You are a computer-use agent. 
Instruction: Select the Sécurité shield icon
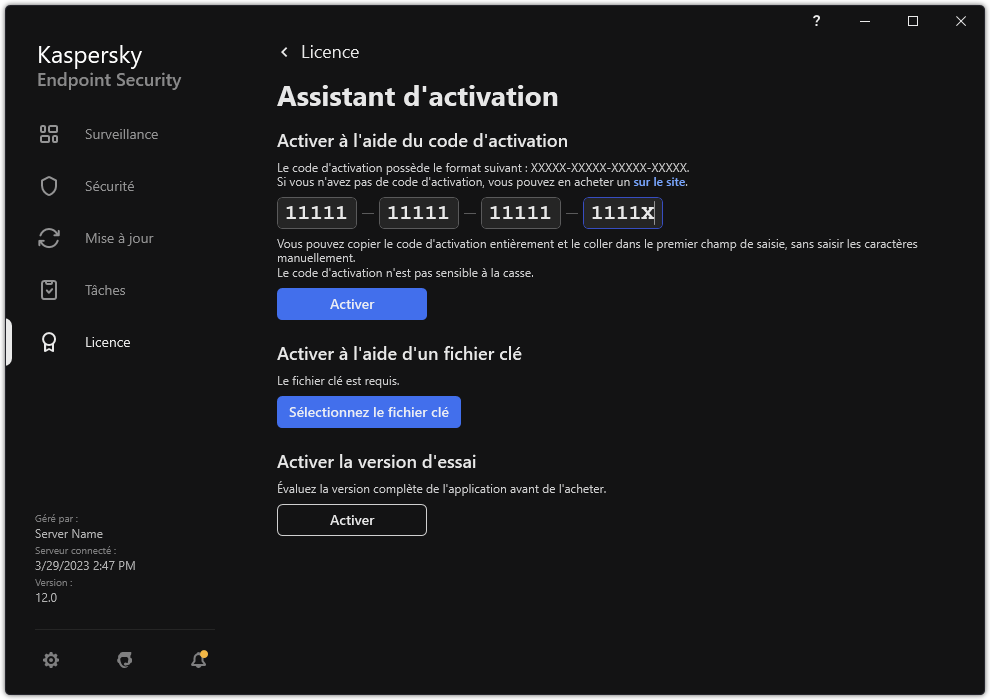49,185
